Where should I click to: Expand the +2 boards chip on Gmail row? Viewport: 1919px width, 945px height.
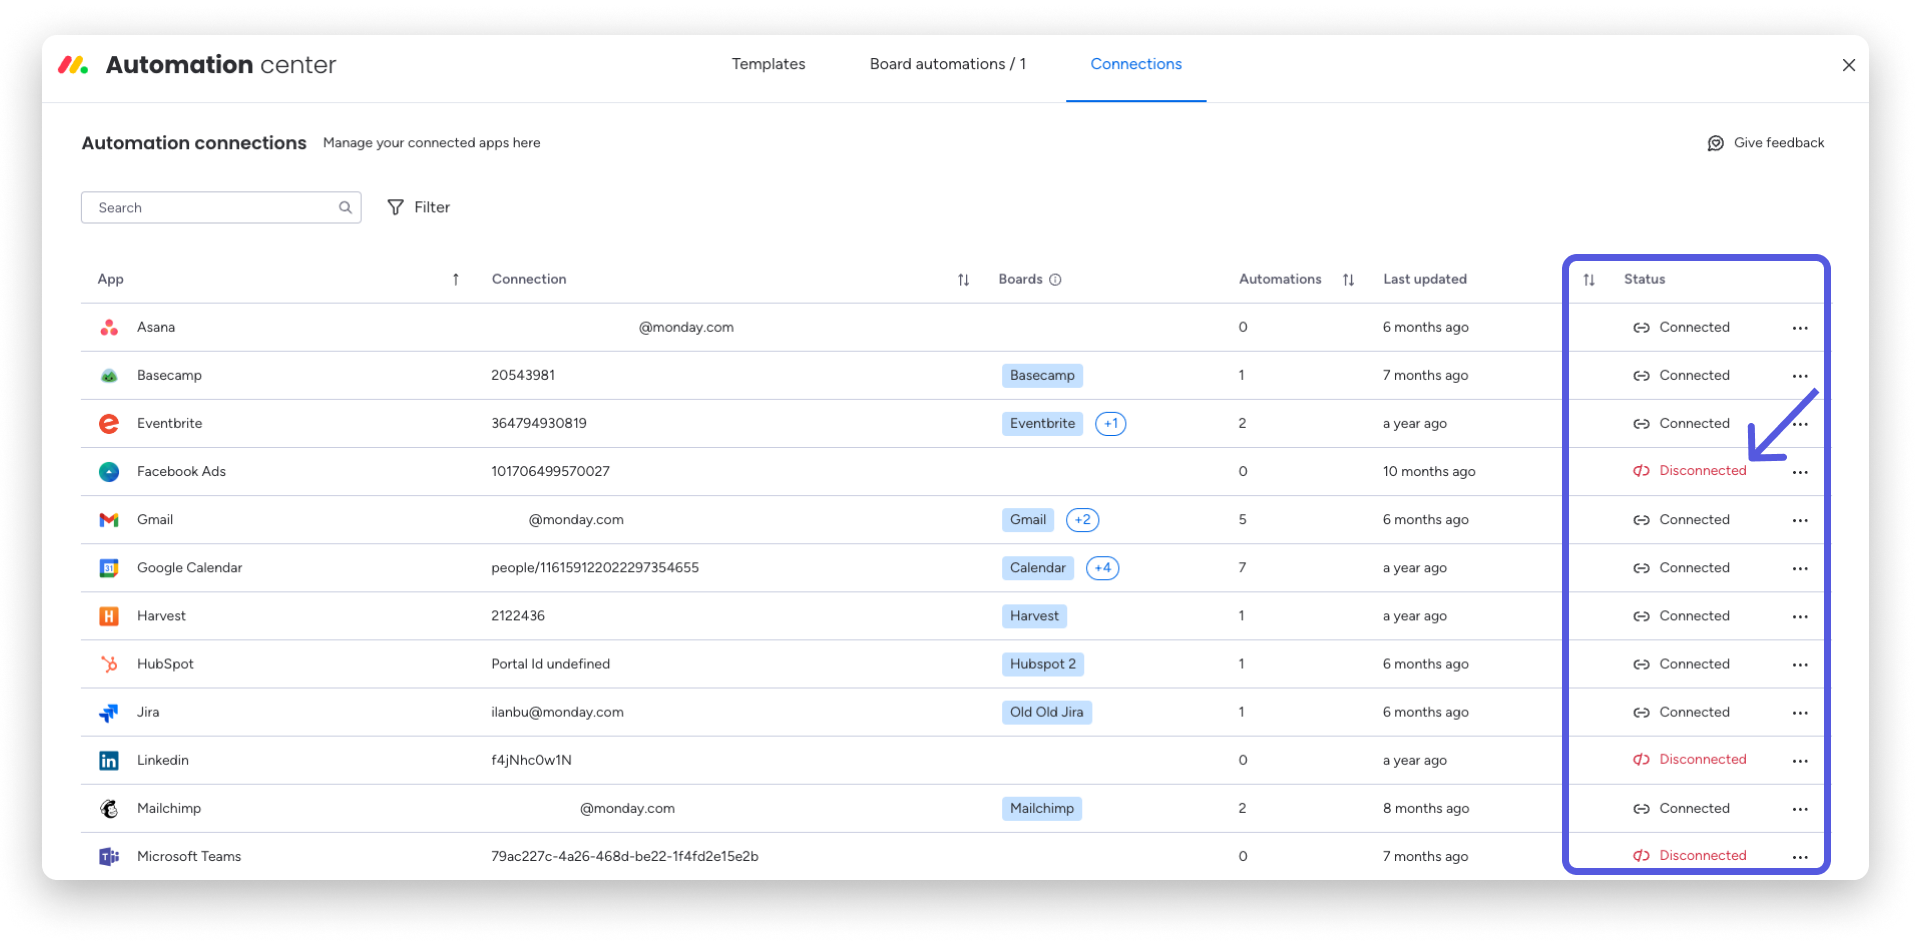pyautogui.click(x=1082, y=519)
